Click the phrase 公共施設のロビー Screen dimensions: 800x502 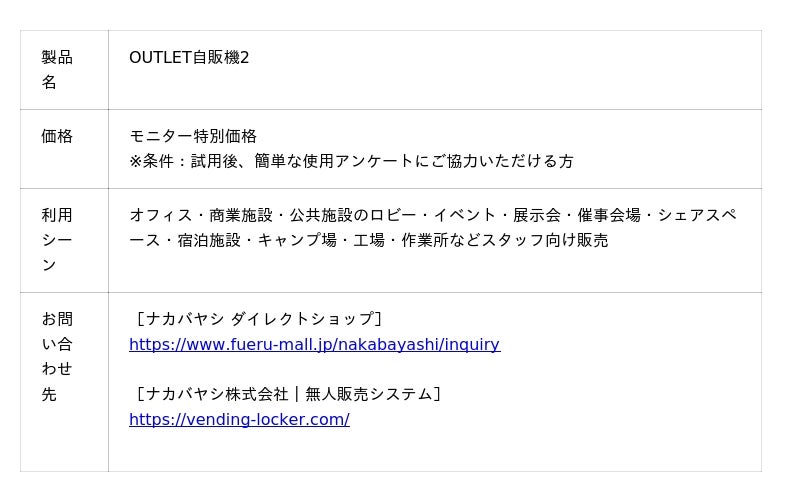pos(353,215)
